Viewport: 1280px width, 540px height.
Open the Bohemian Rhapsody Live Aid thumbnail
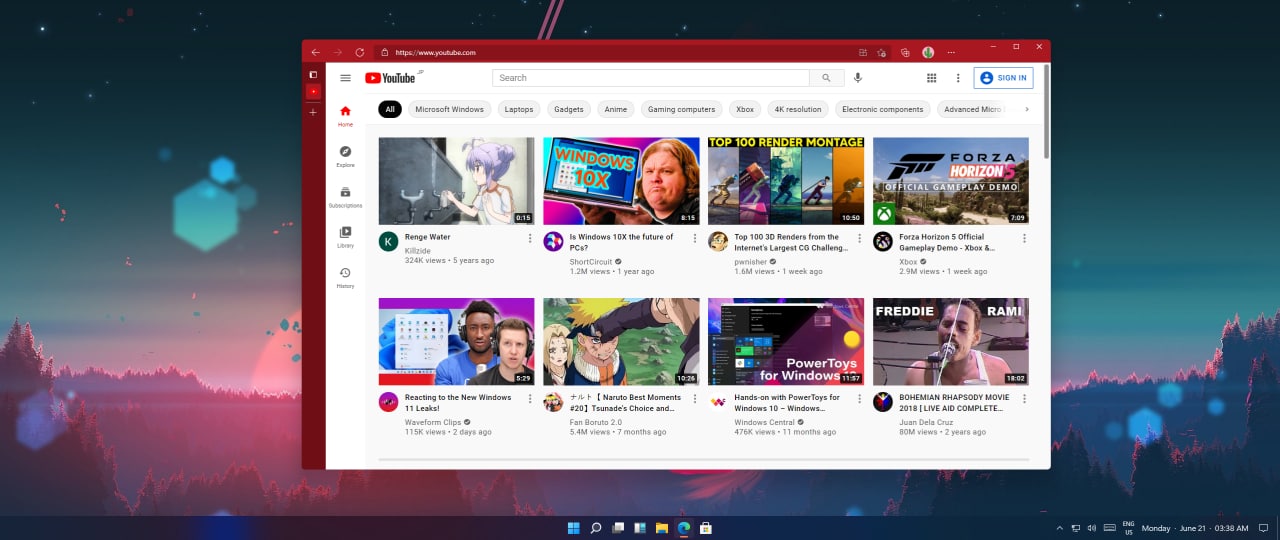[x=951, y=342]
